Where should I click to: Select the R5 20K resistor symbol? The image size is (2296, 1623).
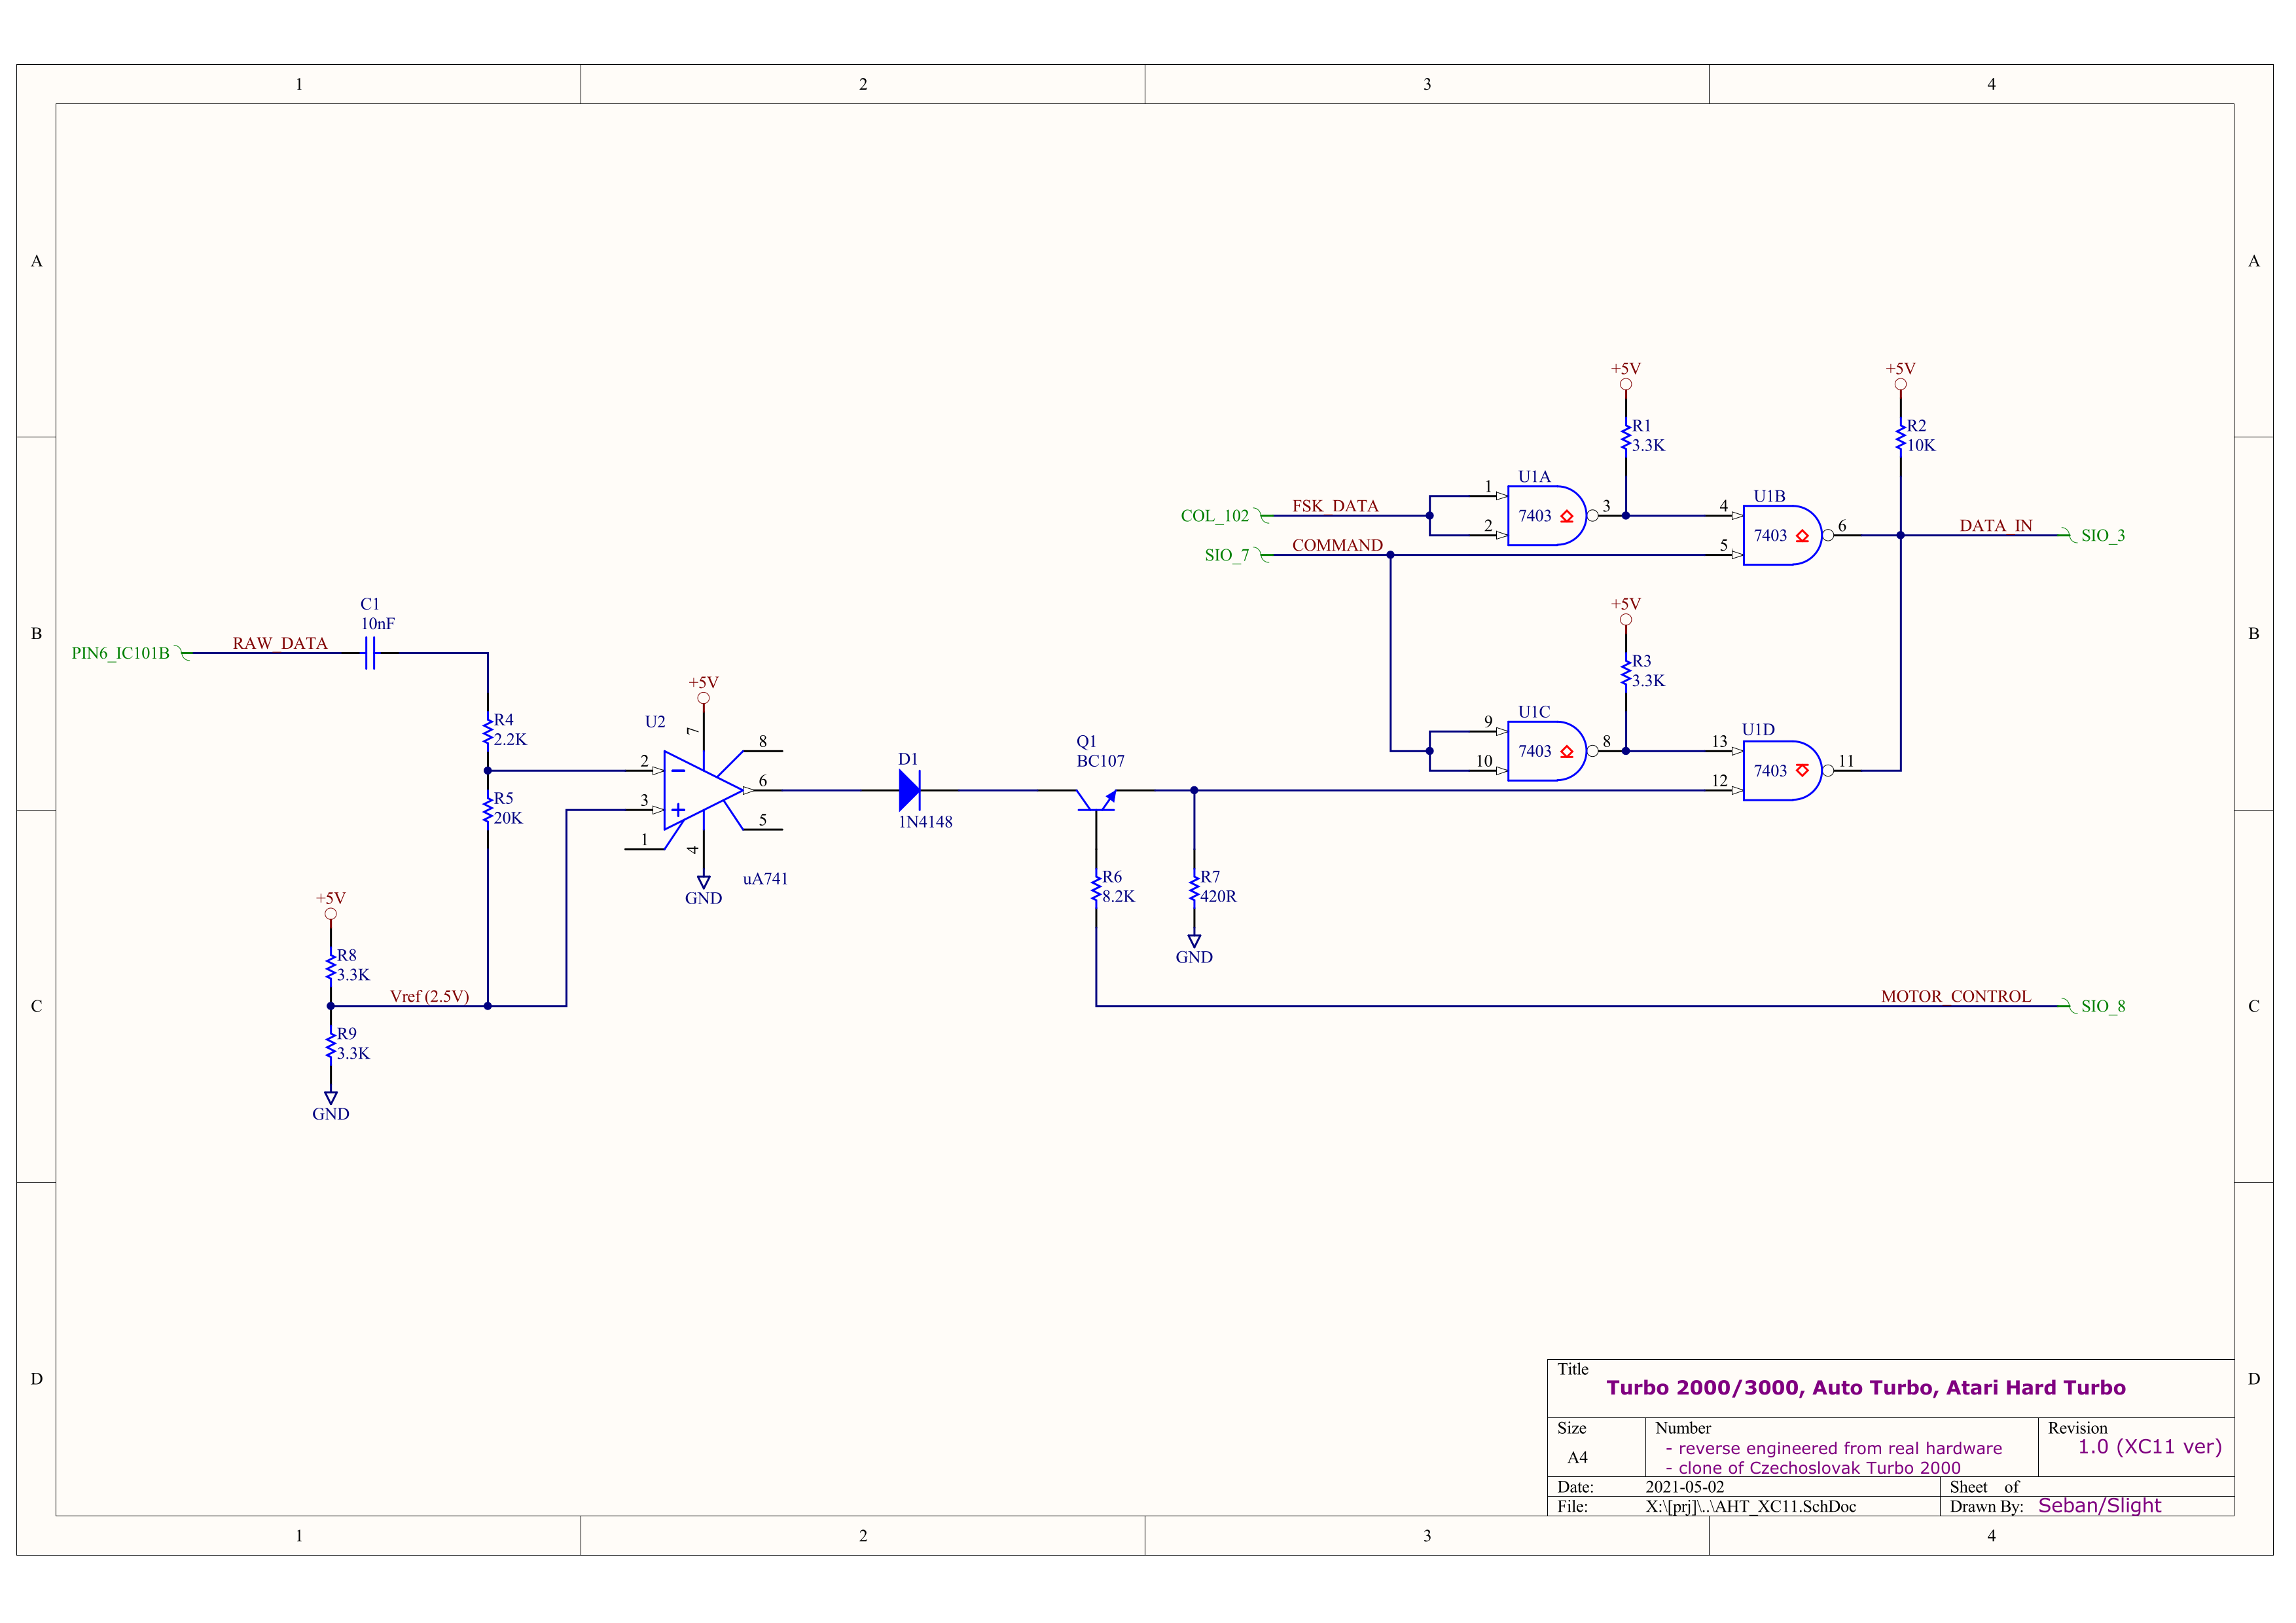click(x=488, y=809)
